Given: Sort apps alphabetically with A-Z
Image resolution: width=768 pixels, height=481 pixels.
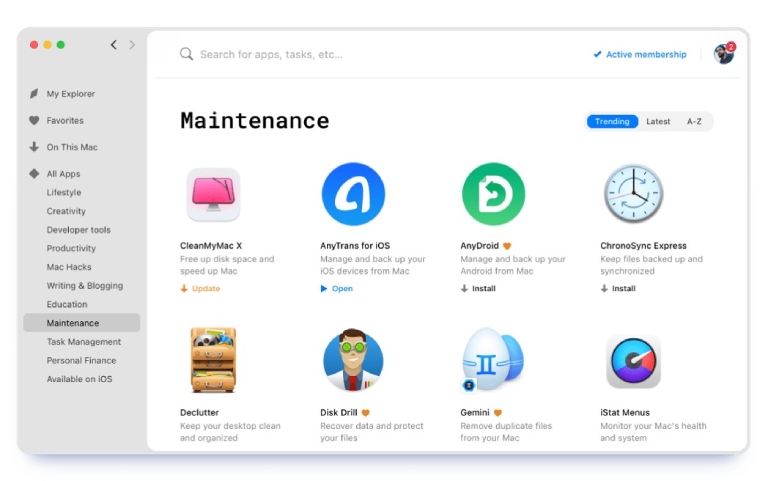Looking at the screenshot, I should coord(694,122).
